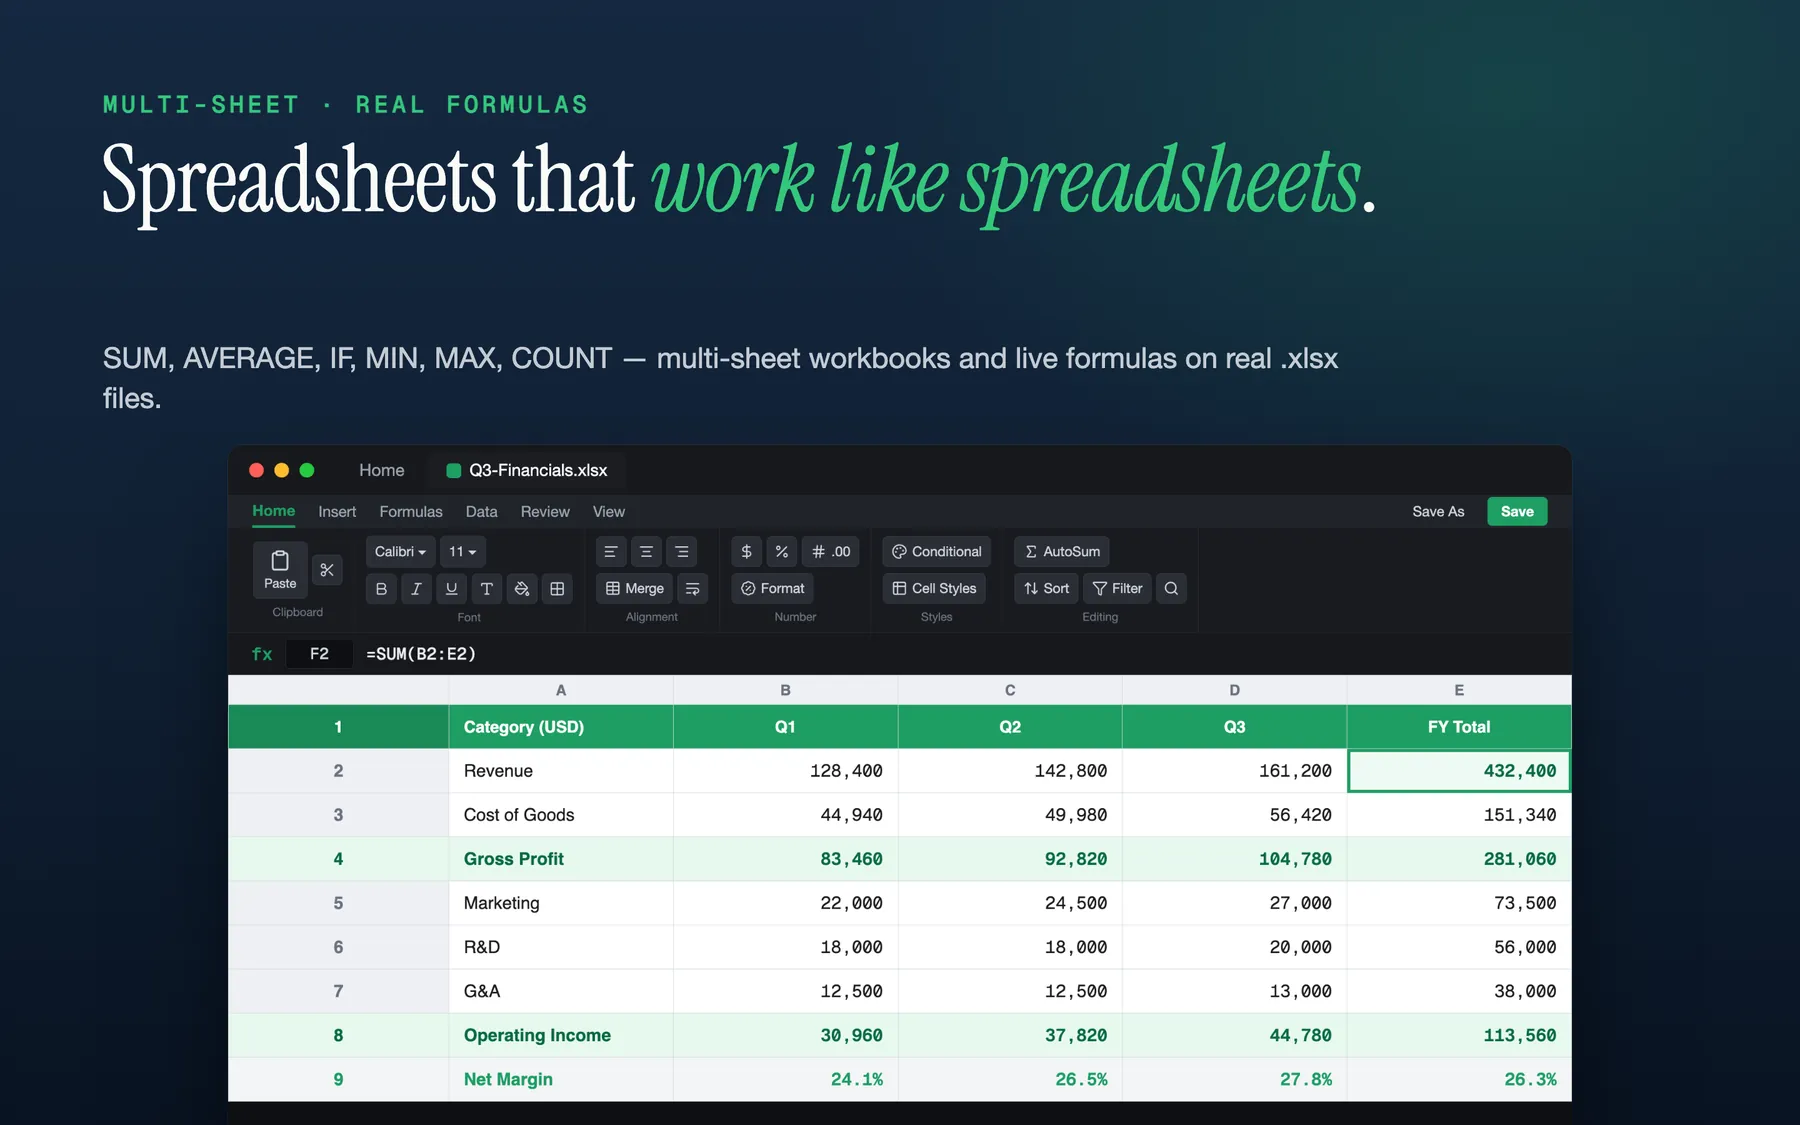Click the Cut scissors icon

point(327,570)
